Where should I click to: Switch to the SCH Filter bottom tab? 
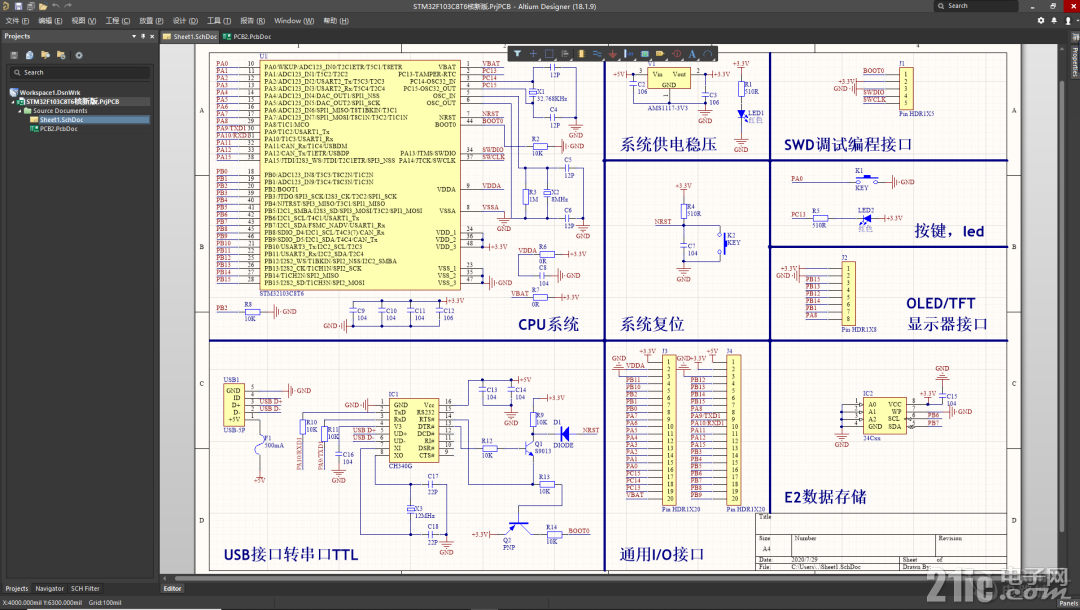tap(85, 589)
